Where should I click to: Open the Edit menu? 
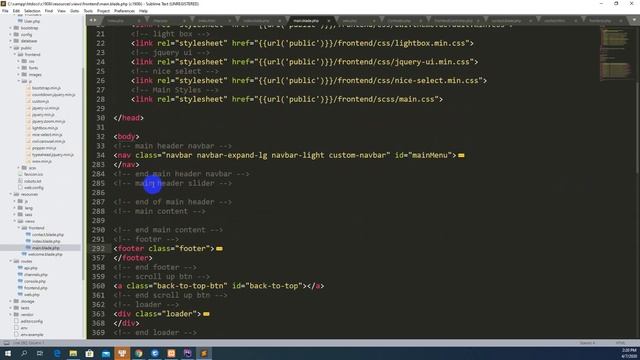click(x=16, y=11)
